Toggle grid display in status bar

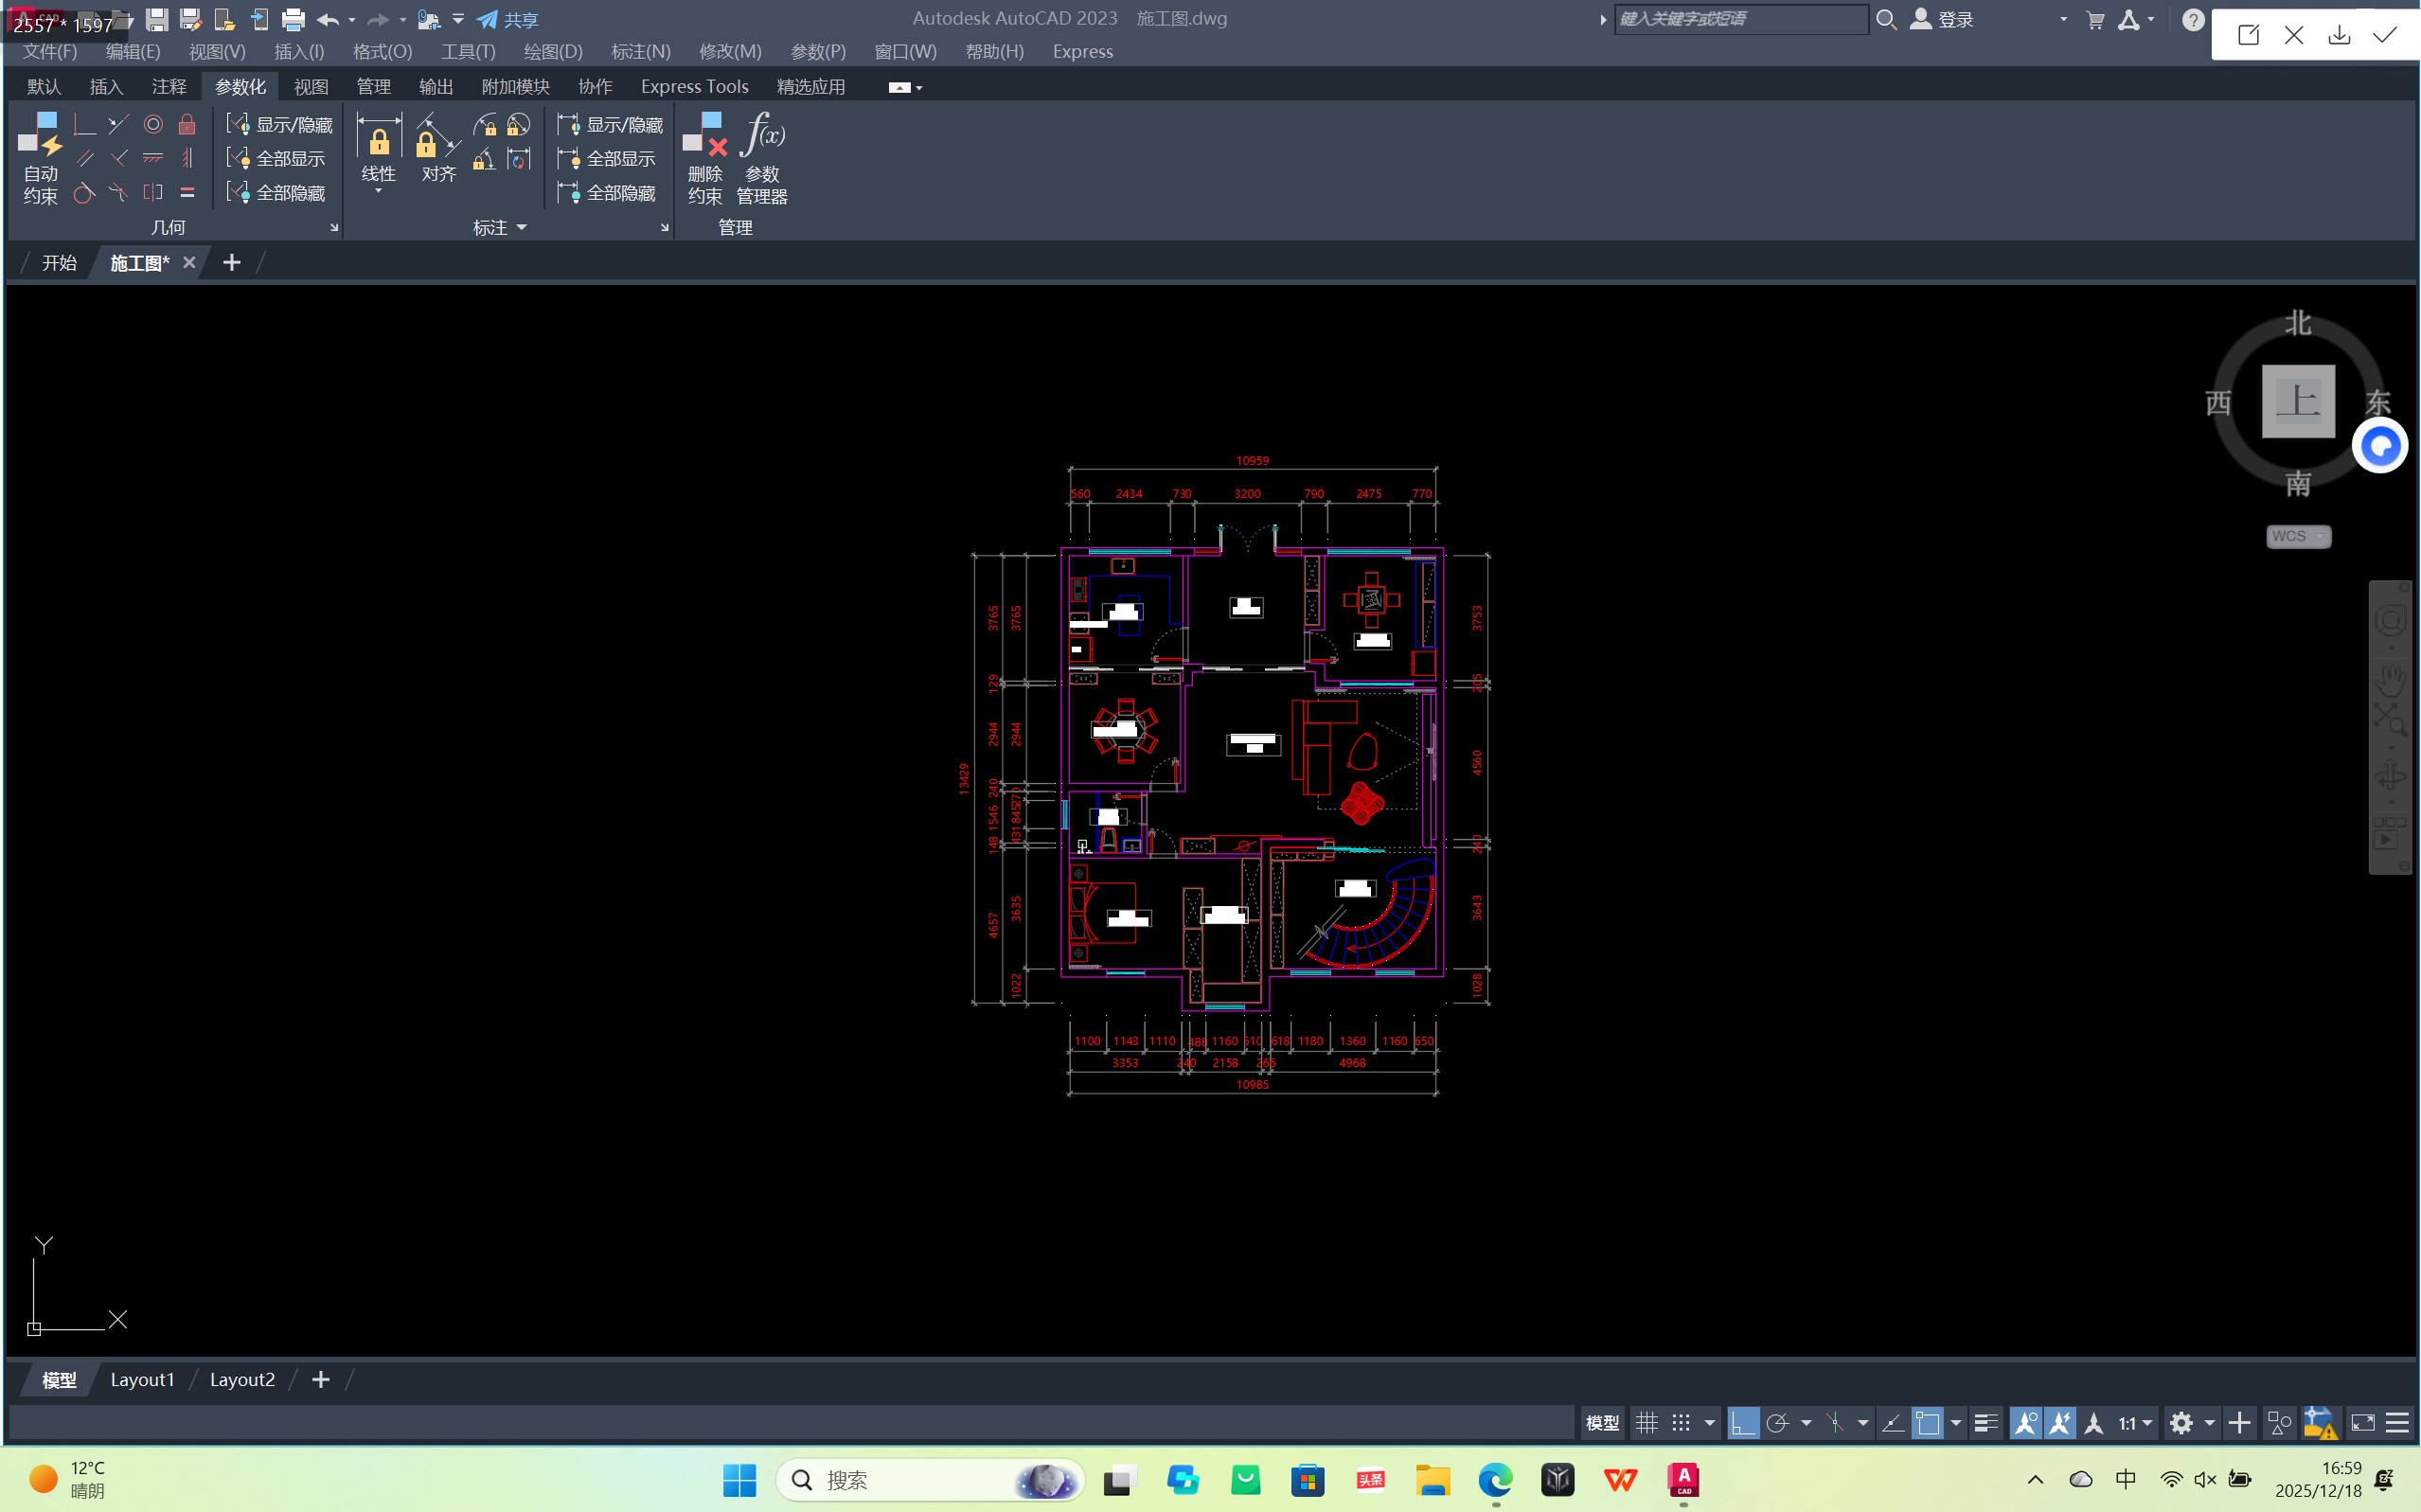point(1646,1422)
